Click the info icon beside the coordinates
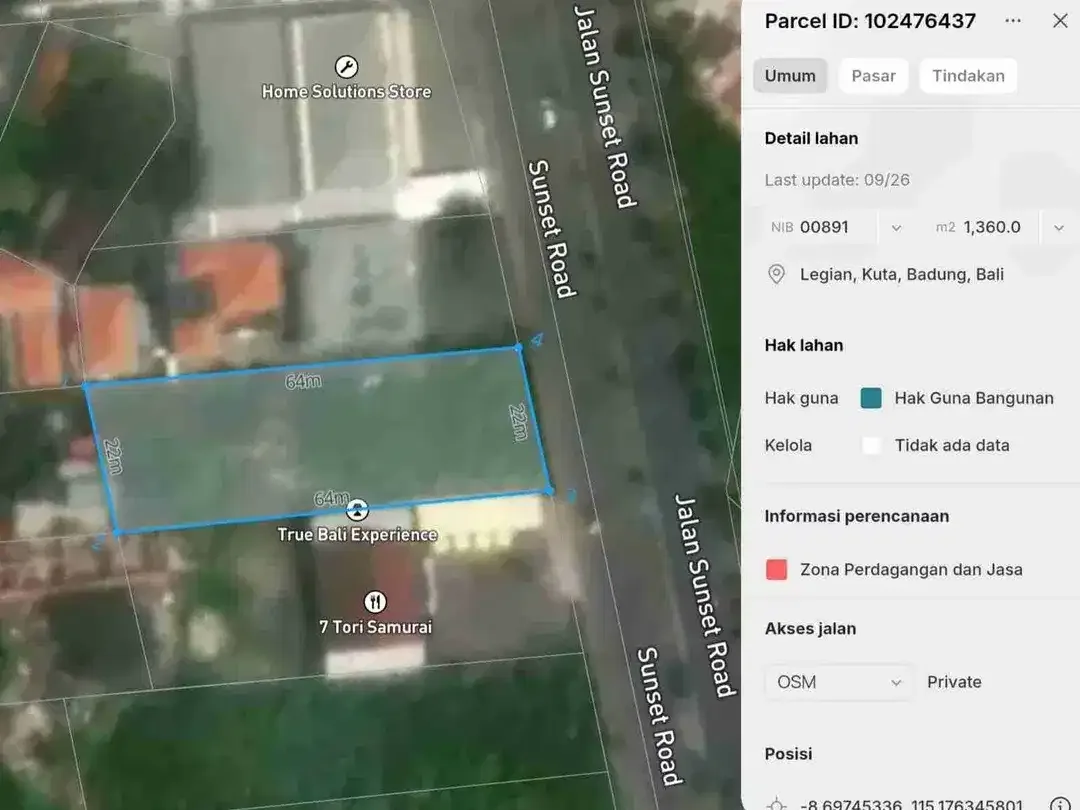The height and width of the screenshot is (810, 1080). pyautogui.click(x=1059, y=804)
